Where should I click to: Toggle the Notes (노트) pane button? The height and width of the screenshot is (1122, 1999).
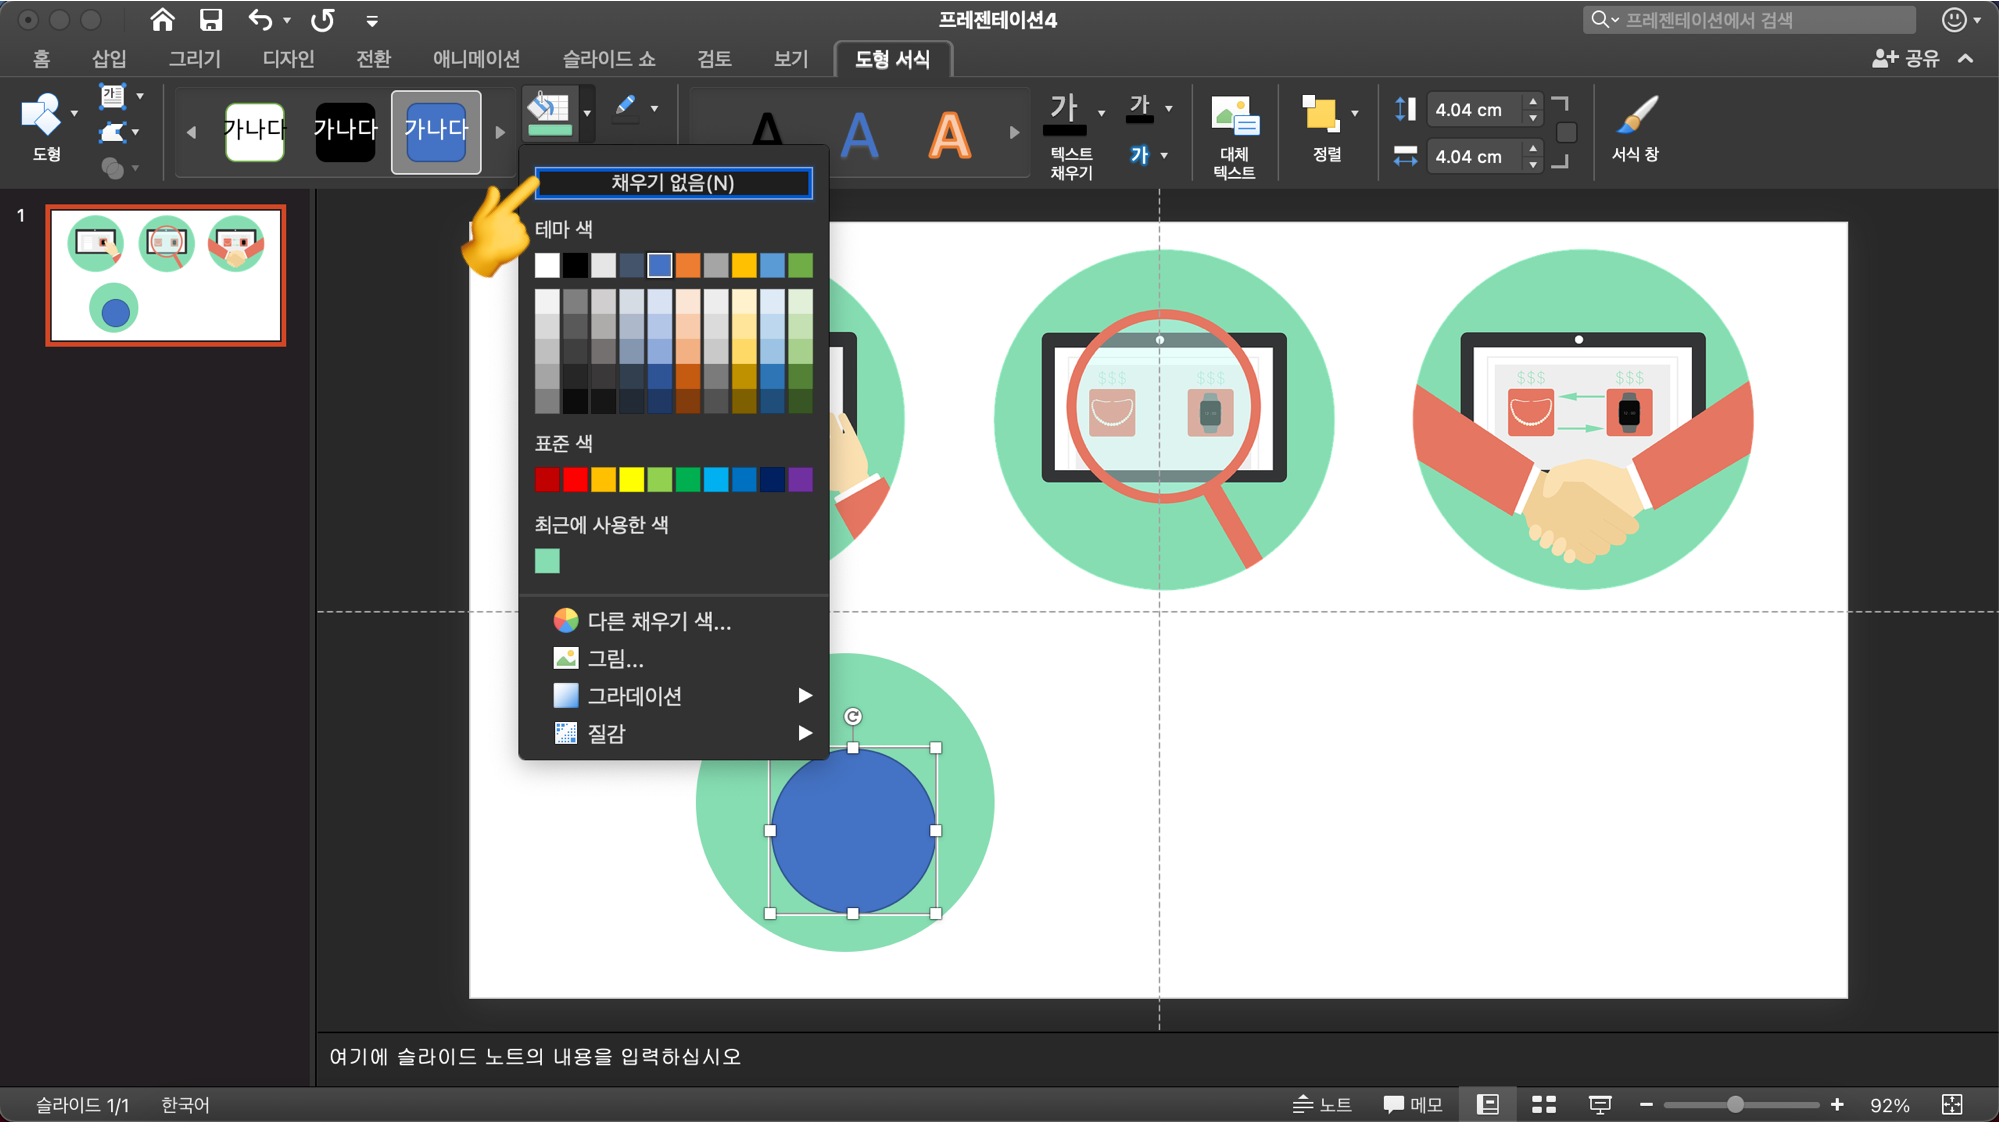pos(1322,1104)
